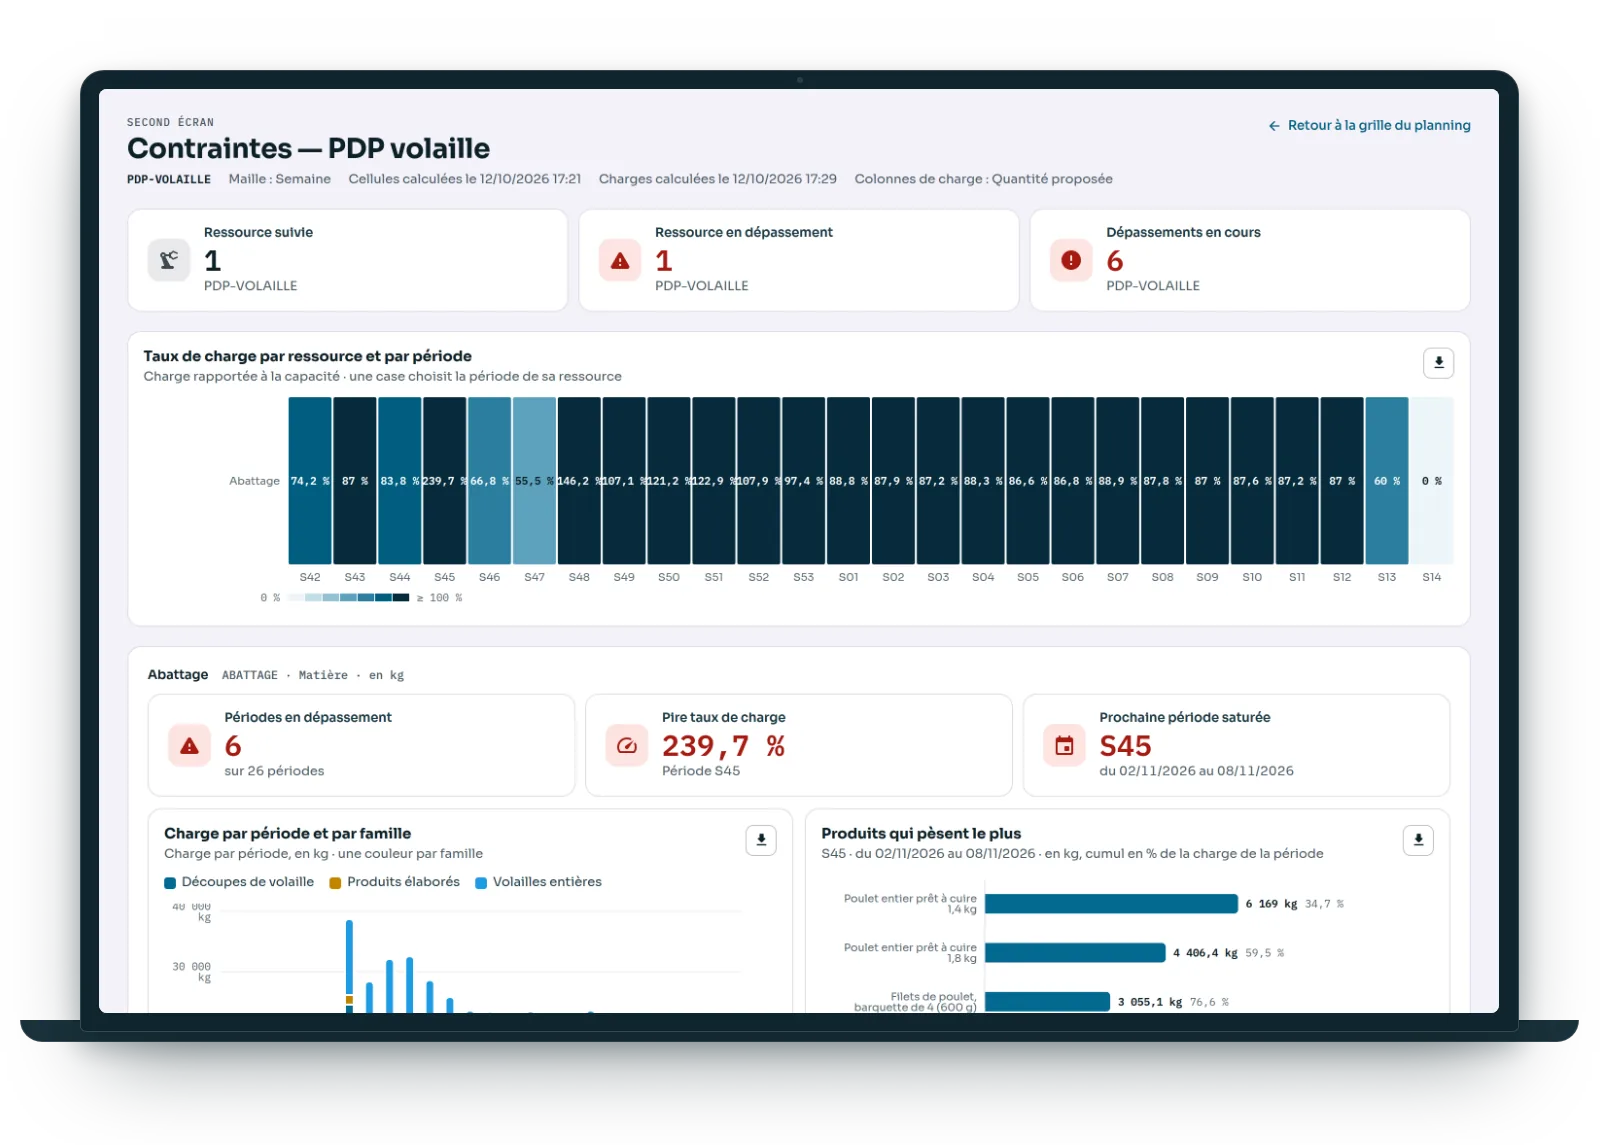Image resolution: width=1600 pixels, height=1145 pixels.
Task: Select the S46 heatmap cell showing 66,8 %
Action: tap(489, 481)
